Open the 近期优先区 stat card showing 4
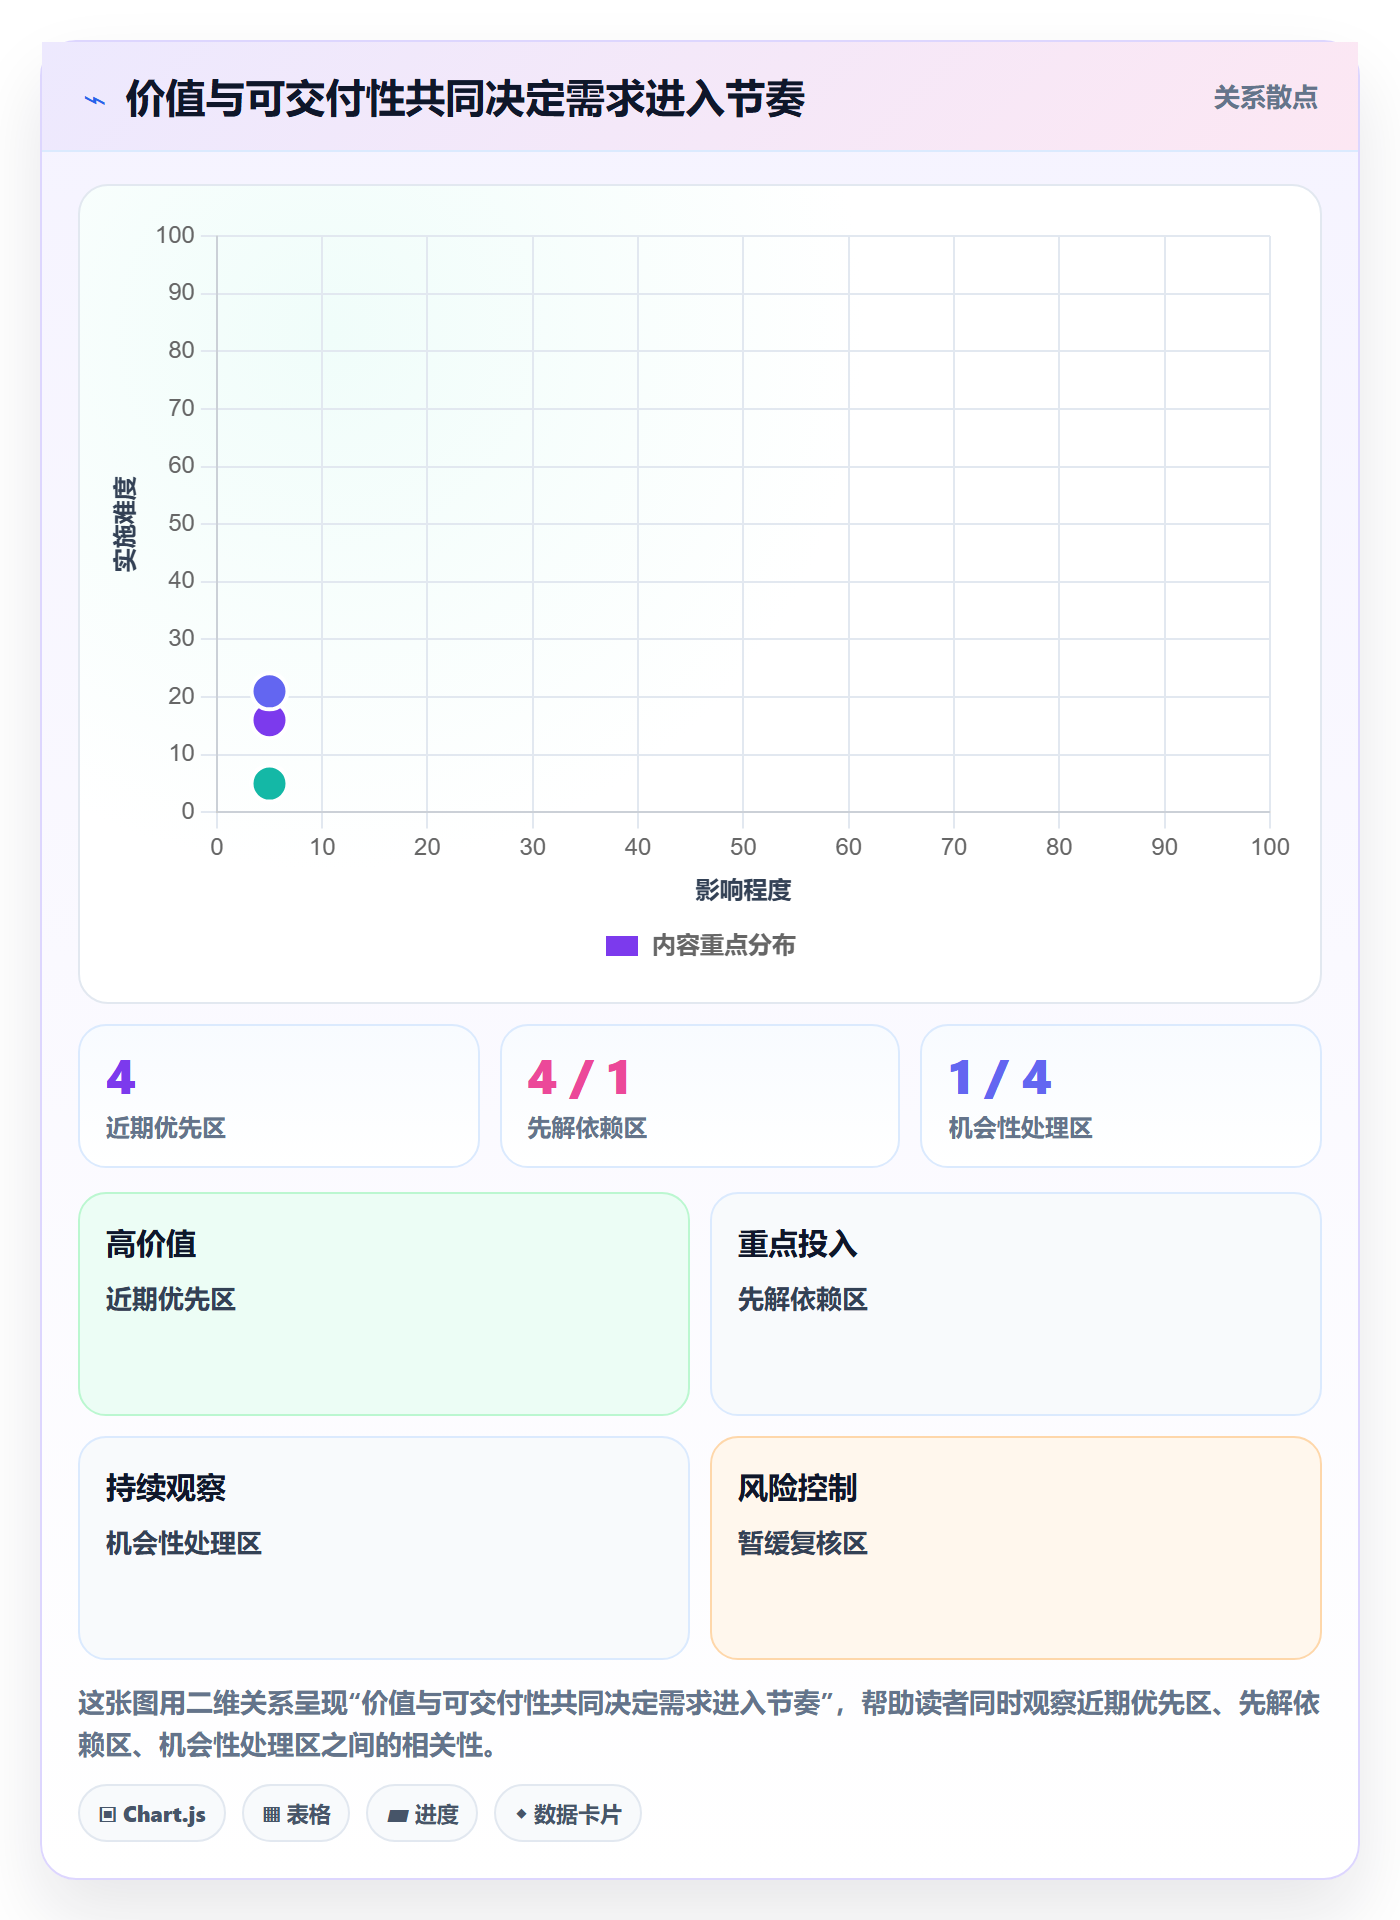The image size is (1400, 1920). 279,1096
